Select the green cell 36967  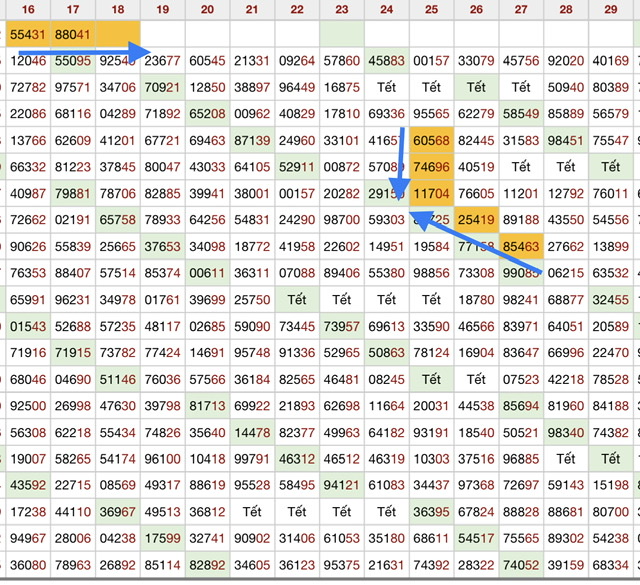(117, 512)
